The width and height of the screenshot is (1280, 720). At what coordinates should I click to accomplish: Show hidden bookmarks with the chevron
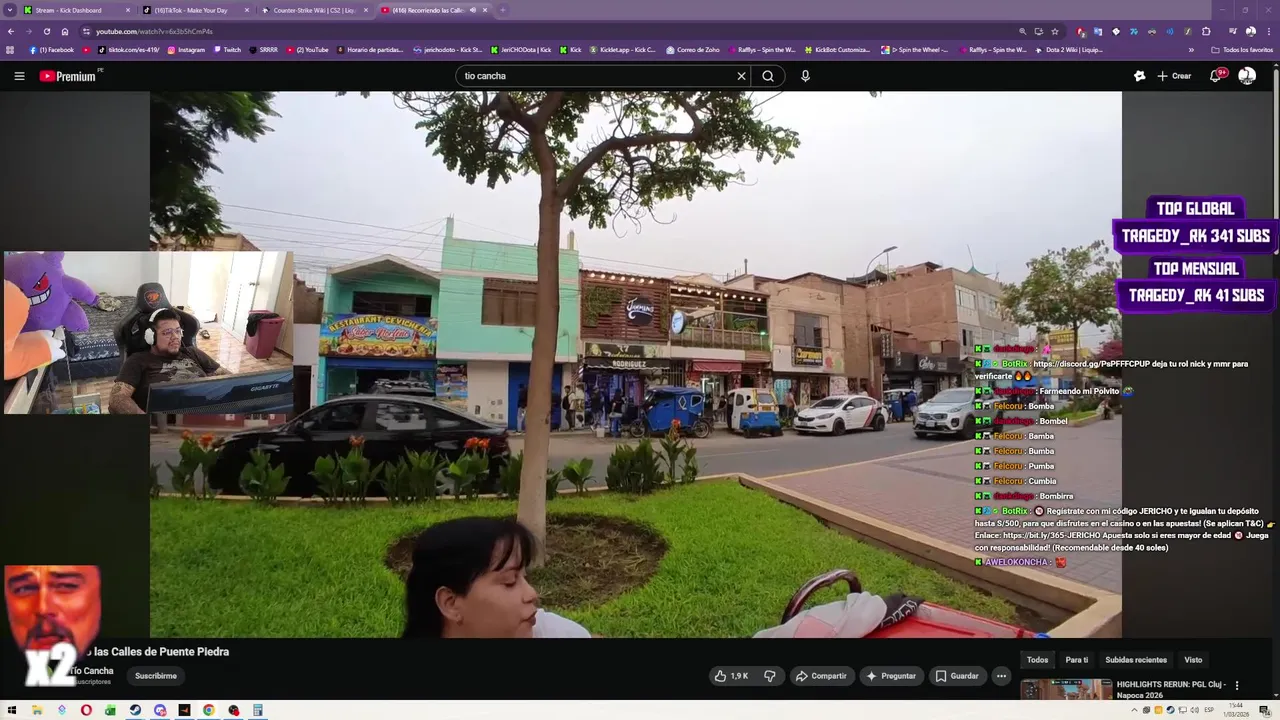click(x=1191, y=50)
